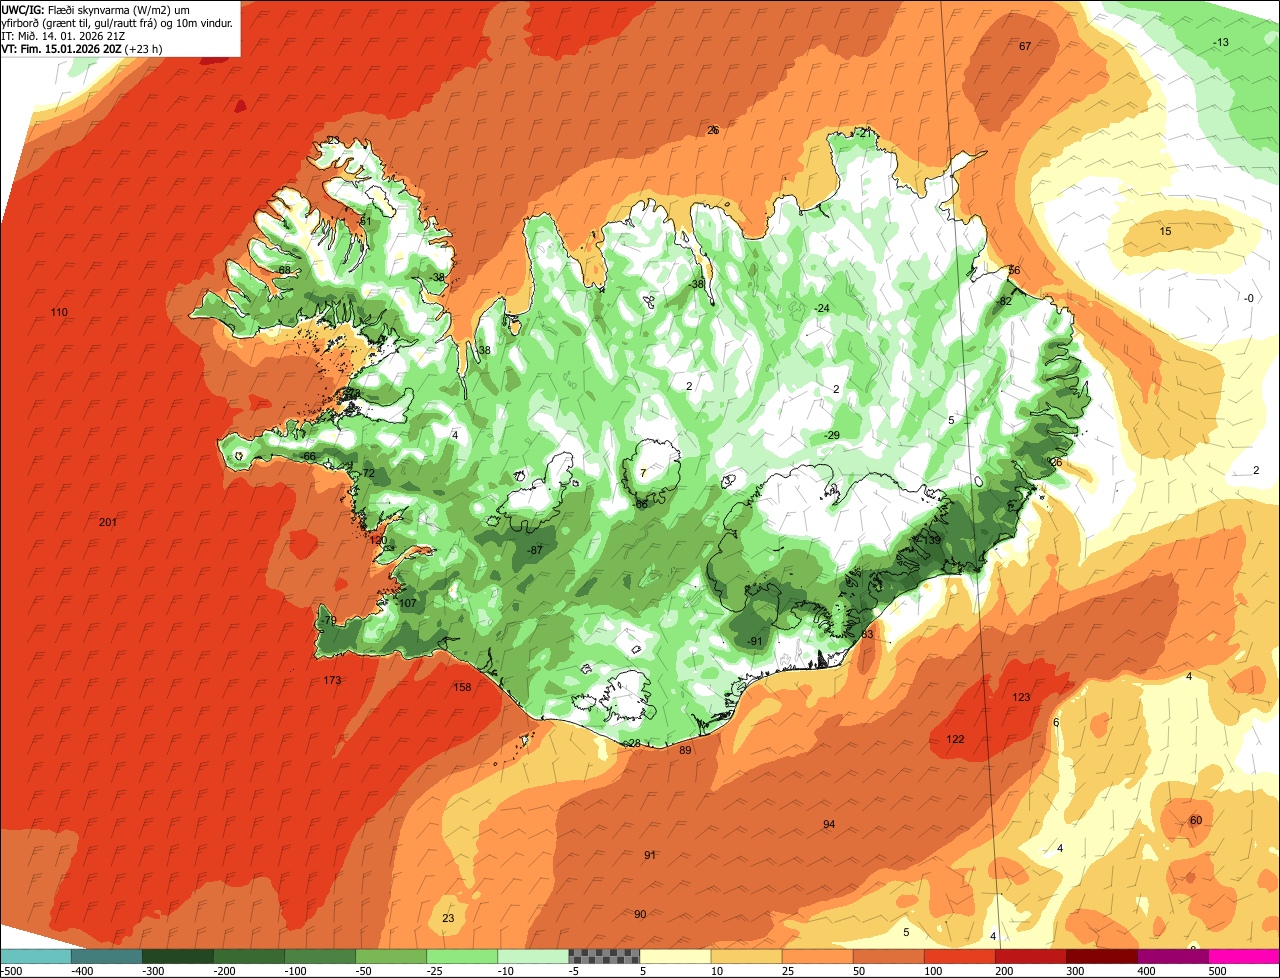Click the flux value "-29" on the map
This screenshot has height=978, width=1280.
(x=831, y=435)
